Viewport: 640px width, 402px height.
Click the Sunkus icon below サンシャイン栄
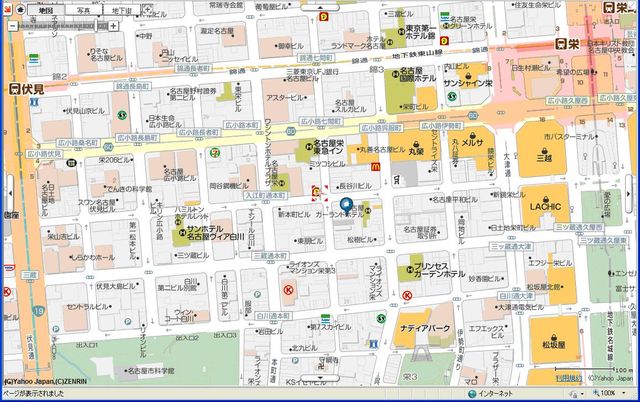pyautogui.click(x=452, y=96)
